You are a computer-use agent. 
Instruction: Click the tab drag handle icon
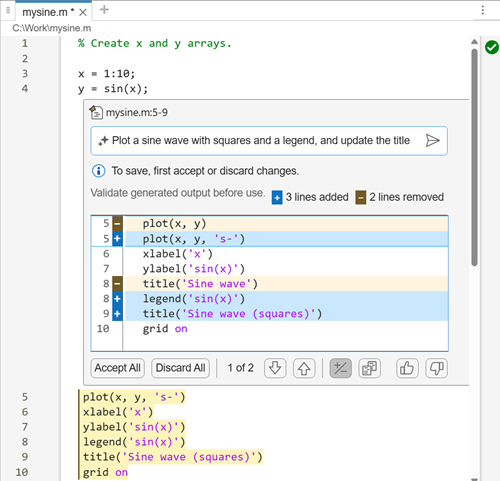(8, 10)
